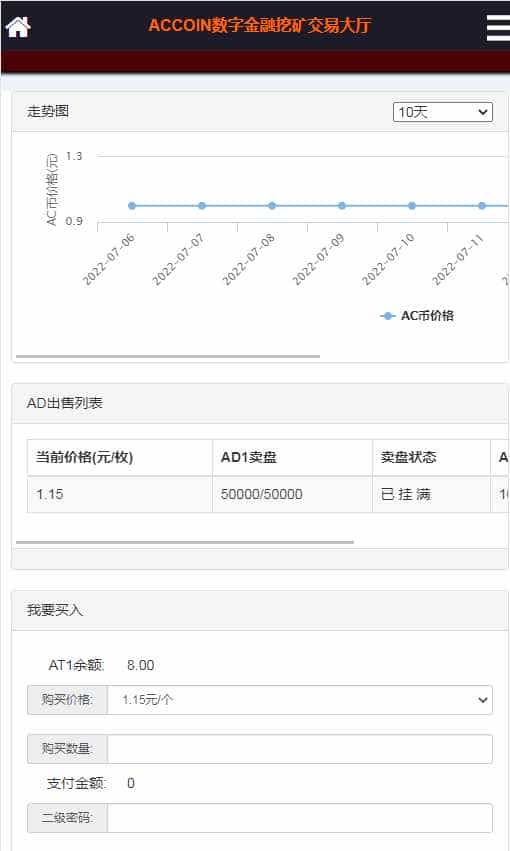Expand the 10天 time range dropdown
This screenshot has height=851, width=510.
tap(442, 112)
